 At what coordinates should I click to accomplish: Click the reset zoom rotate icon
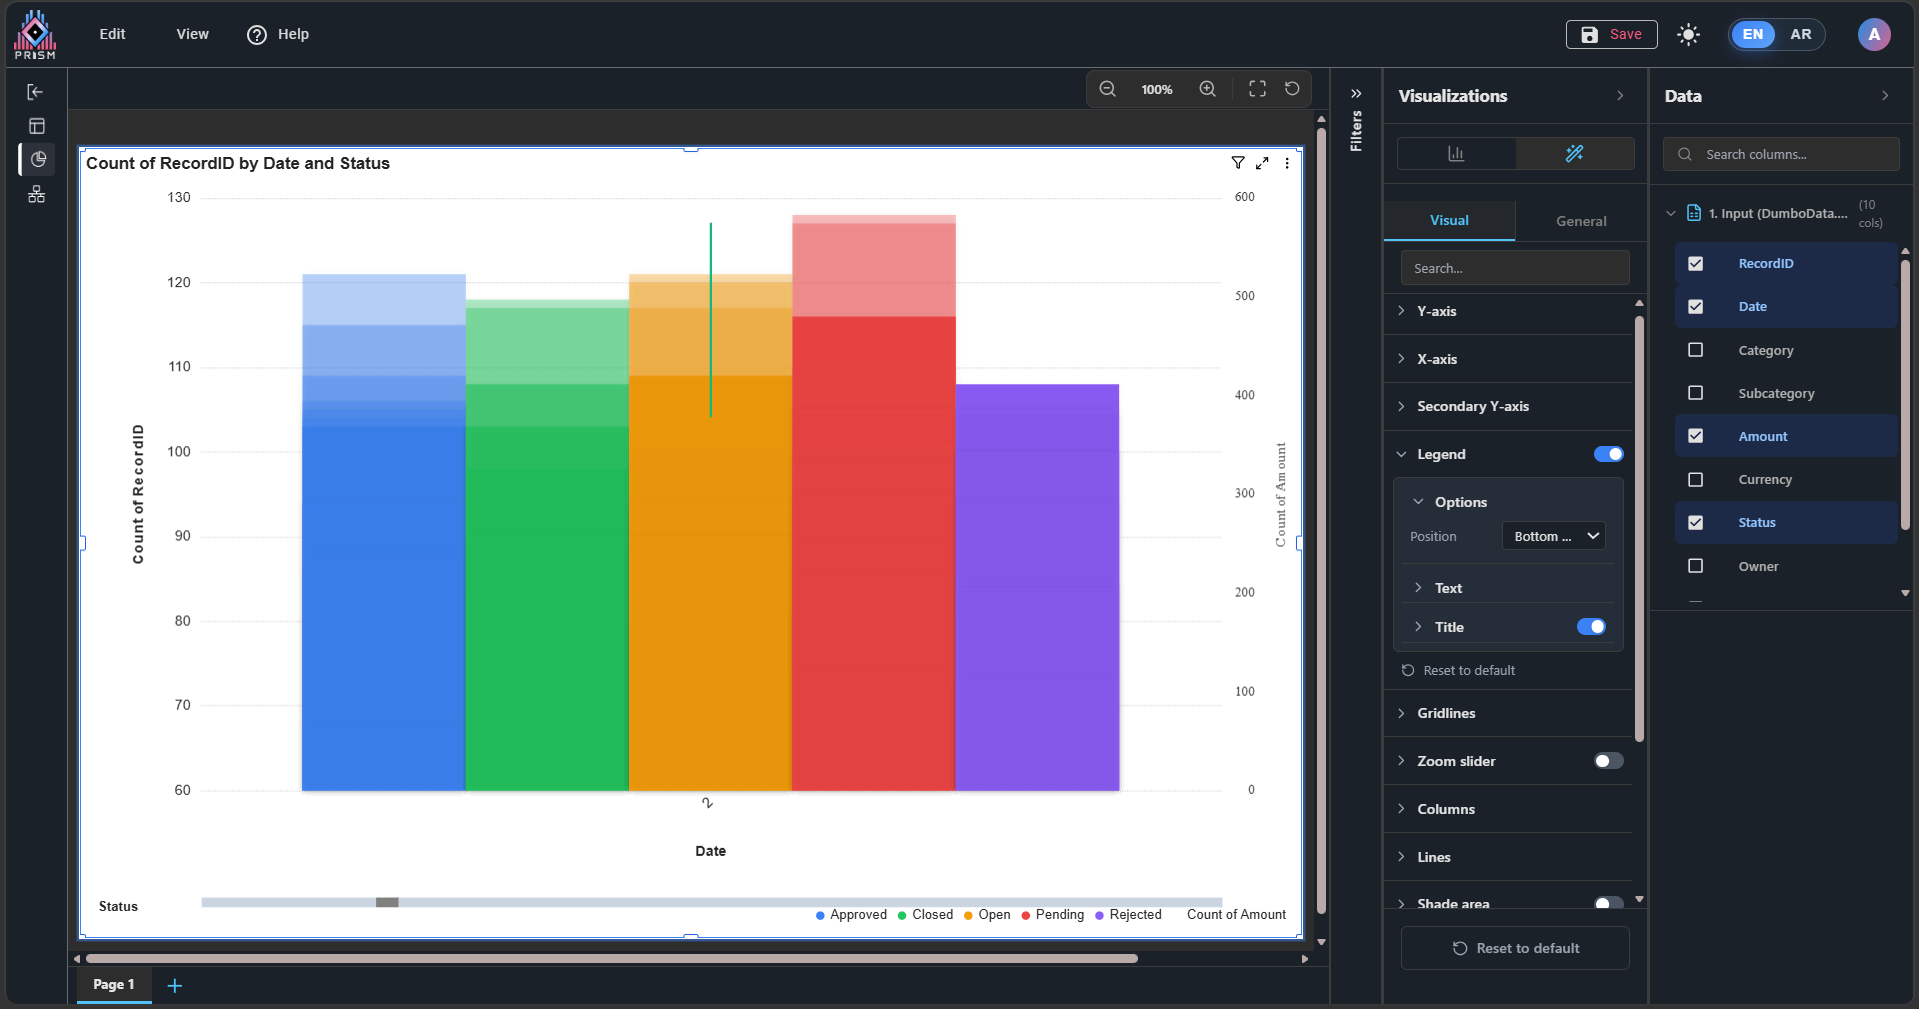point(1292,89)
